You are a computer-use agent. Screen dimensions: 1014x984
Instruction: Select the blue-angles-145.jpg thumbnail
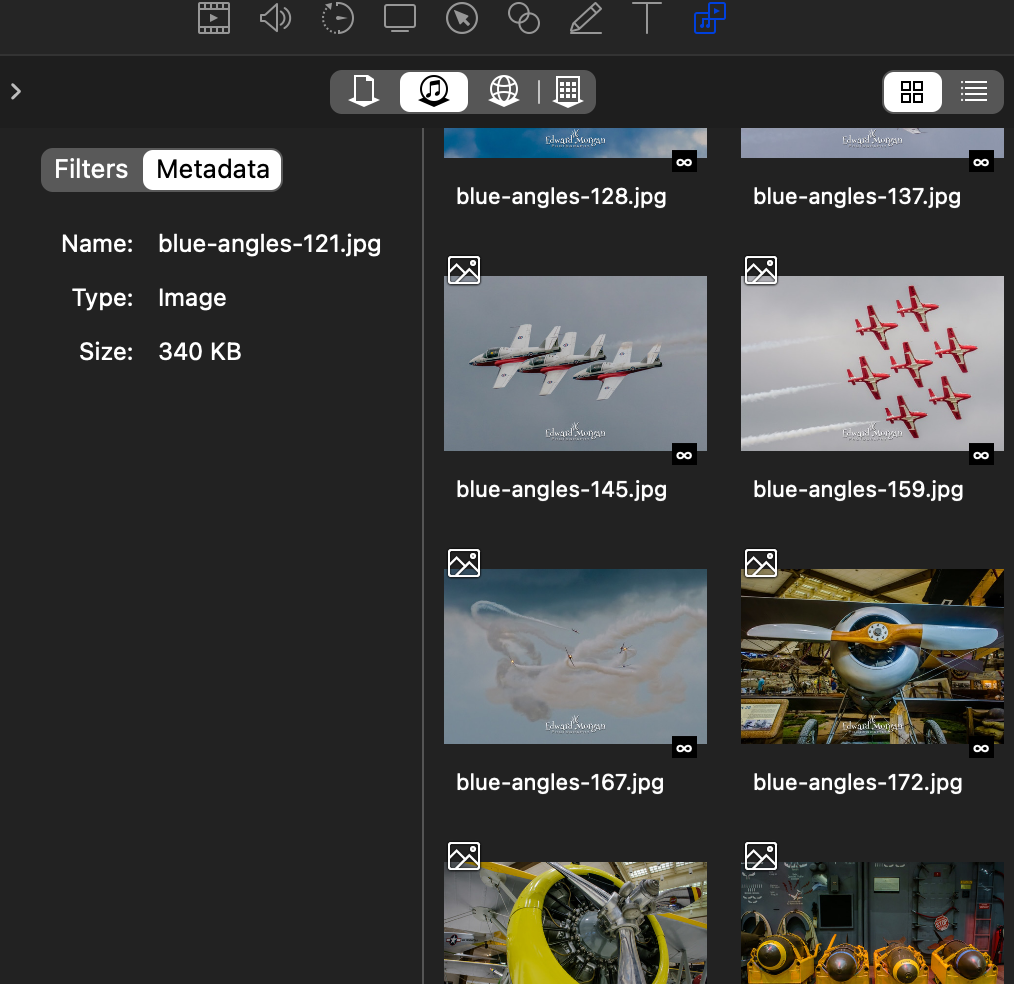pyautogui.click(x=575, y=363)
